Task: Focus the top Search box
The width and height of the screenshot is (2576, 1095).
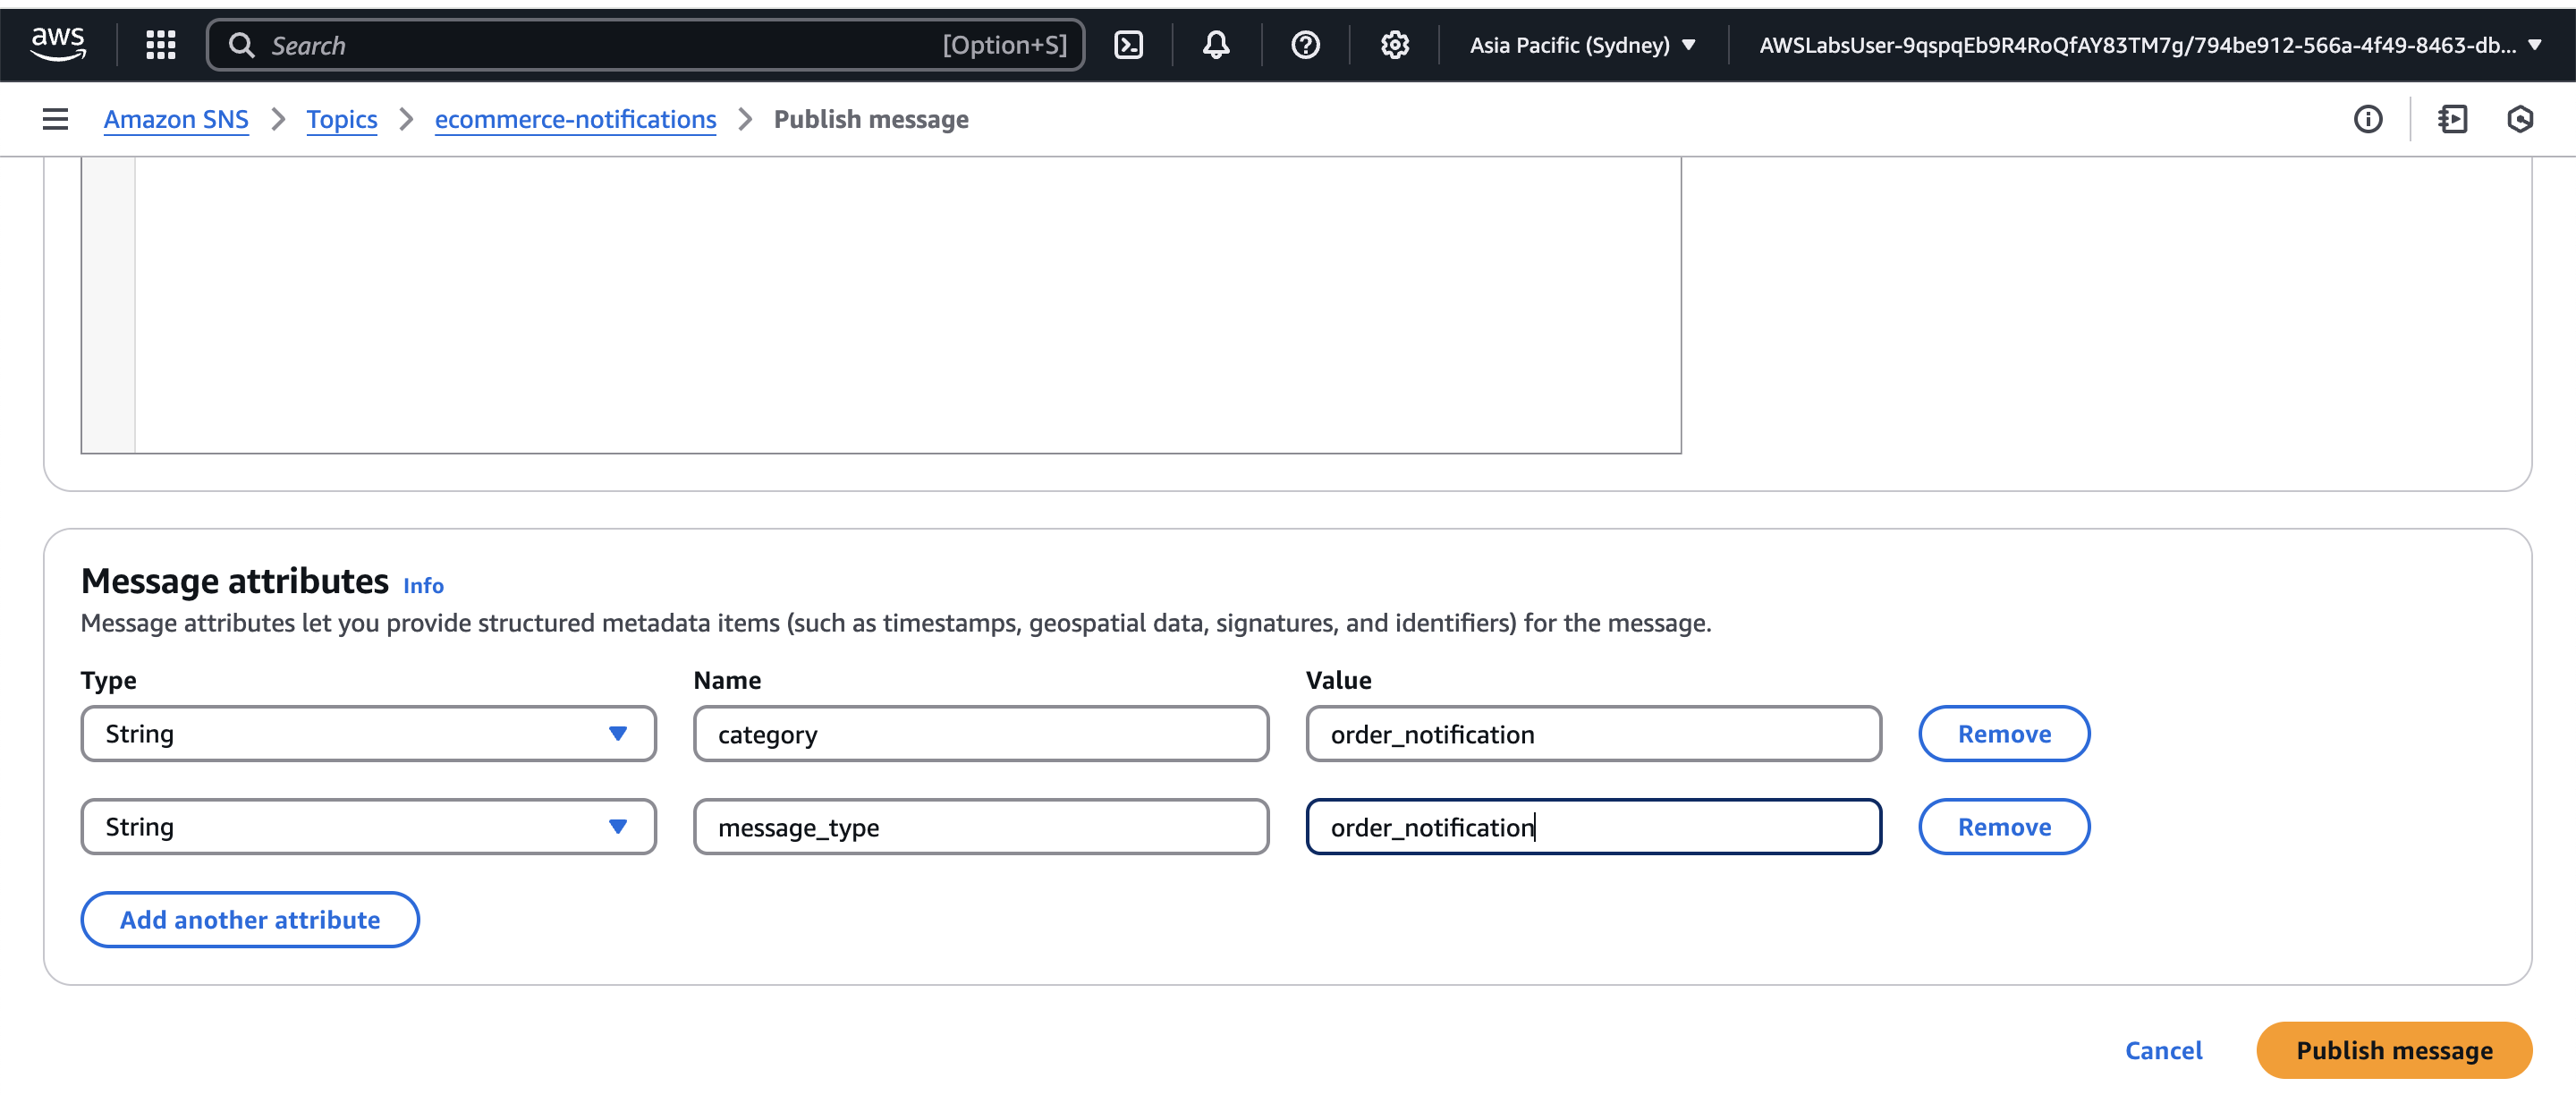Action: [x=645, y=45]
